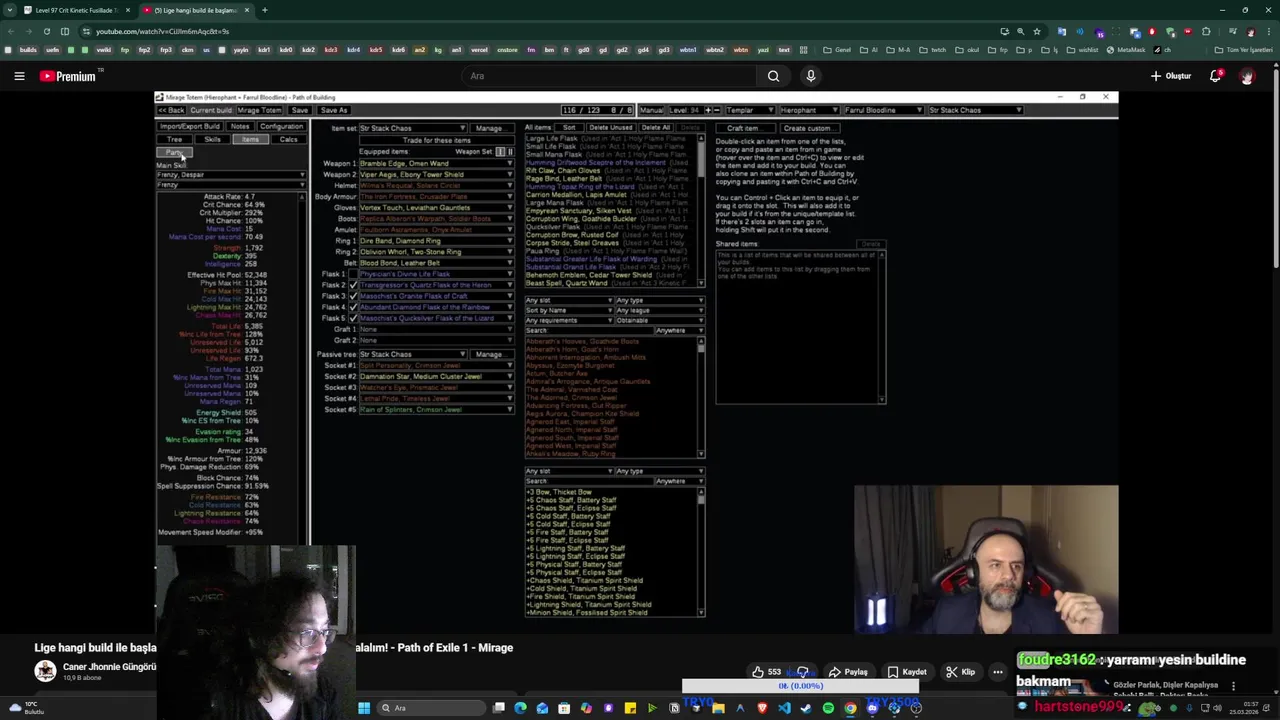1280x720 pixels.
Task: Open Socket #2 Damnation Star dropdown
Action: (437, 376)
